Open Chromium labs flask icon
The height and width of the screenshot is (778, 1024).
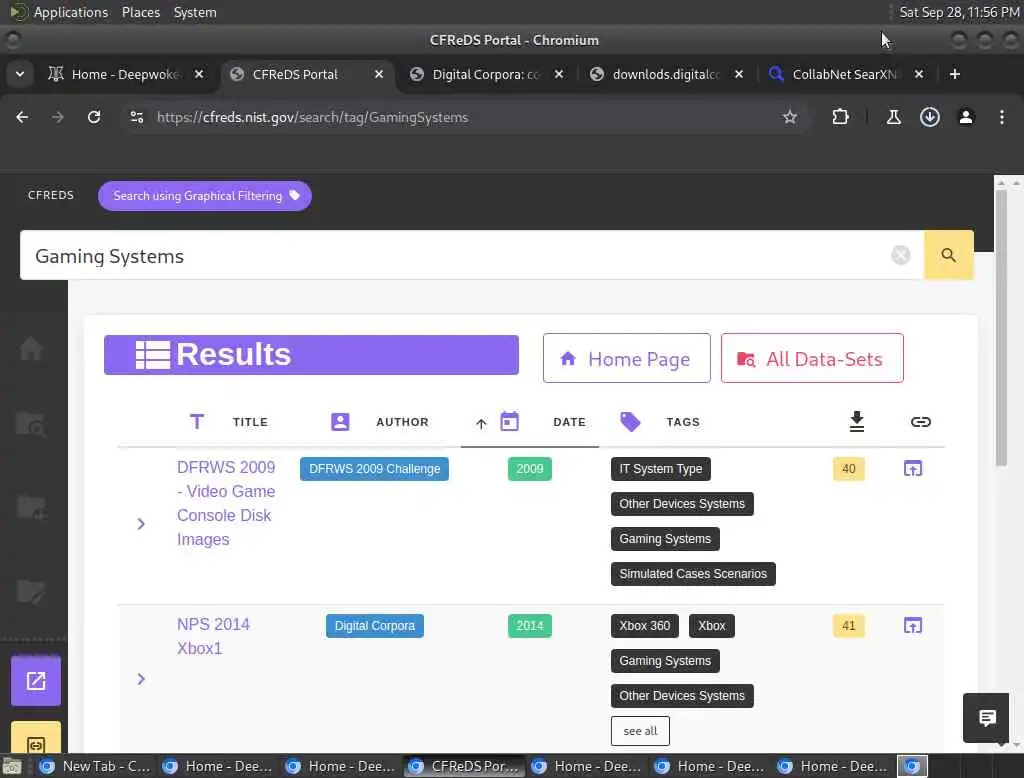tap(893, 117)
